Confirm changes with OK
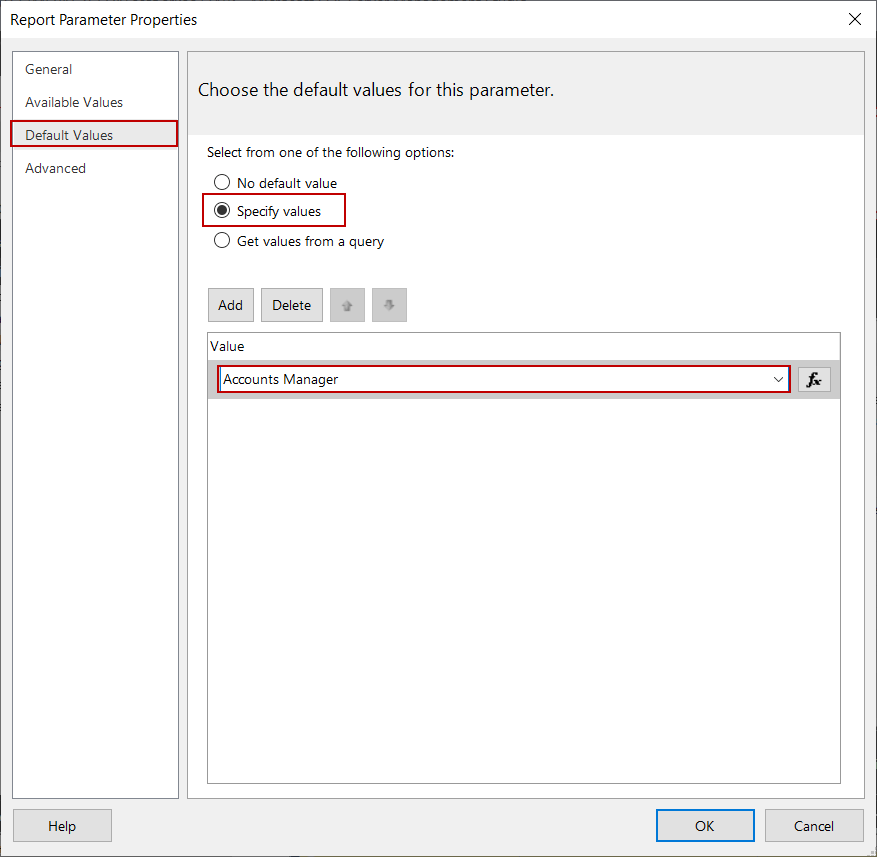The image size is (877, 857). pyautogui.click(x=705, y=825)
